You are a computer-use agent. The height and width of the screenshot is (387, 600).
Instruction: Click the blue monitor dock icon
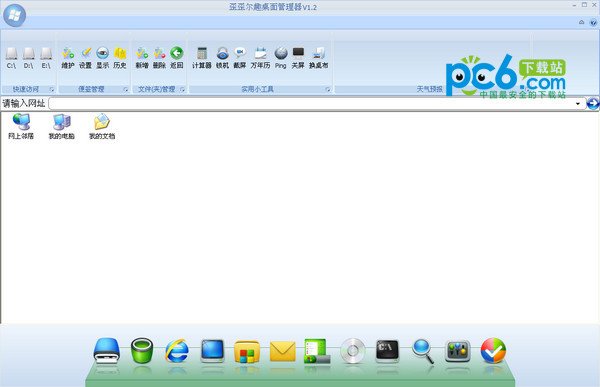[x=212, y=351]
